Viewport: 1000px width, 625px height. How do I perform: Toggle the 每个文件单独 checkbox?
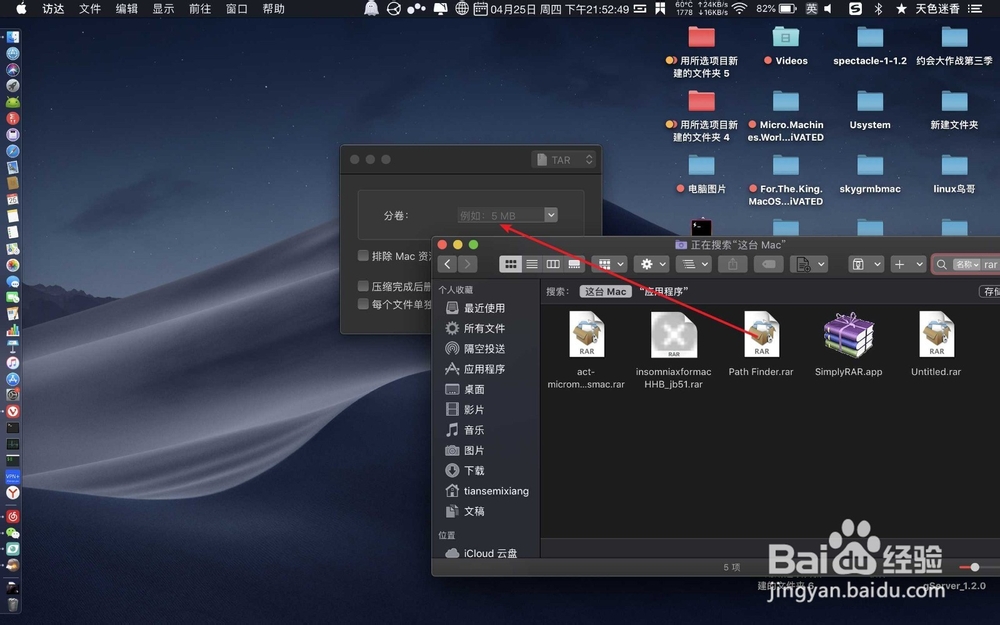[x=362, y=304]
